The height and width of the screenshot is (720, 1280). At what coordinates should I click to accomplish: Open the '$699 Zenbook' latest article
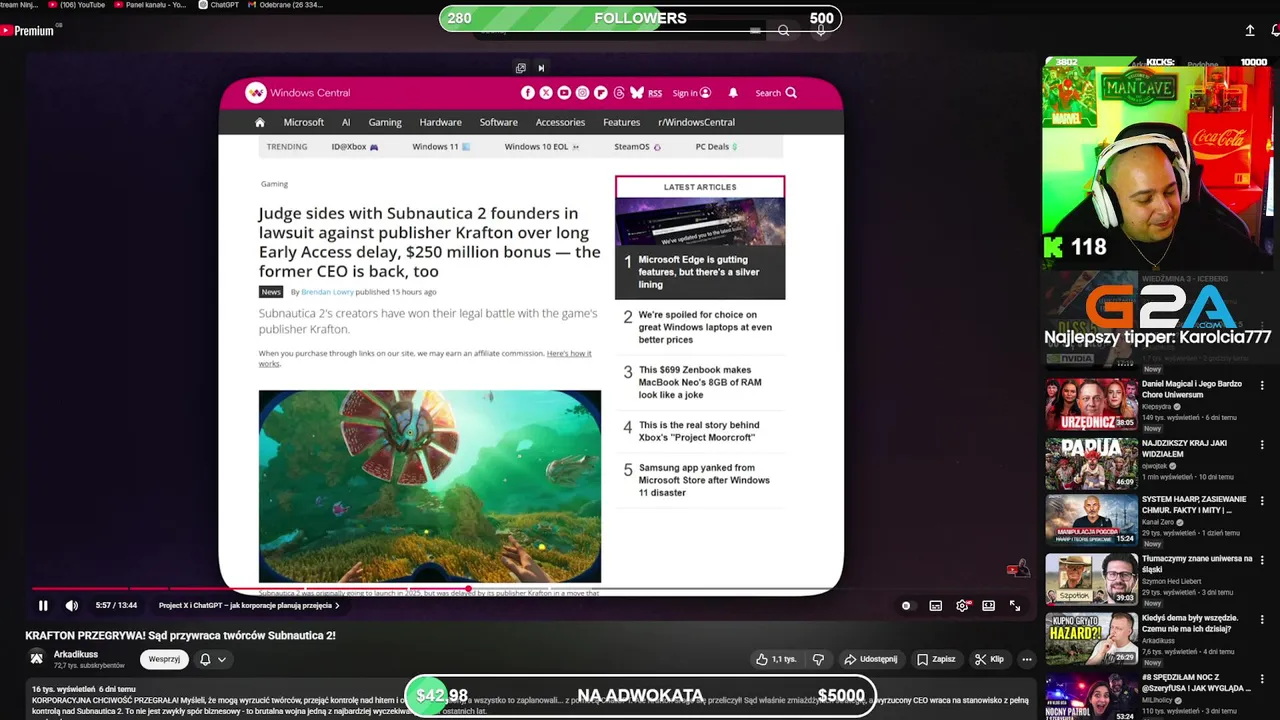(700, 382)
